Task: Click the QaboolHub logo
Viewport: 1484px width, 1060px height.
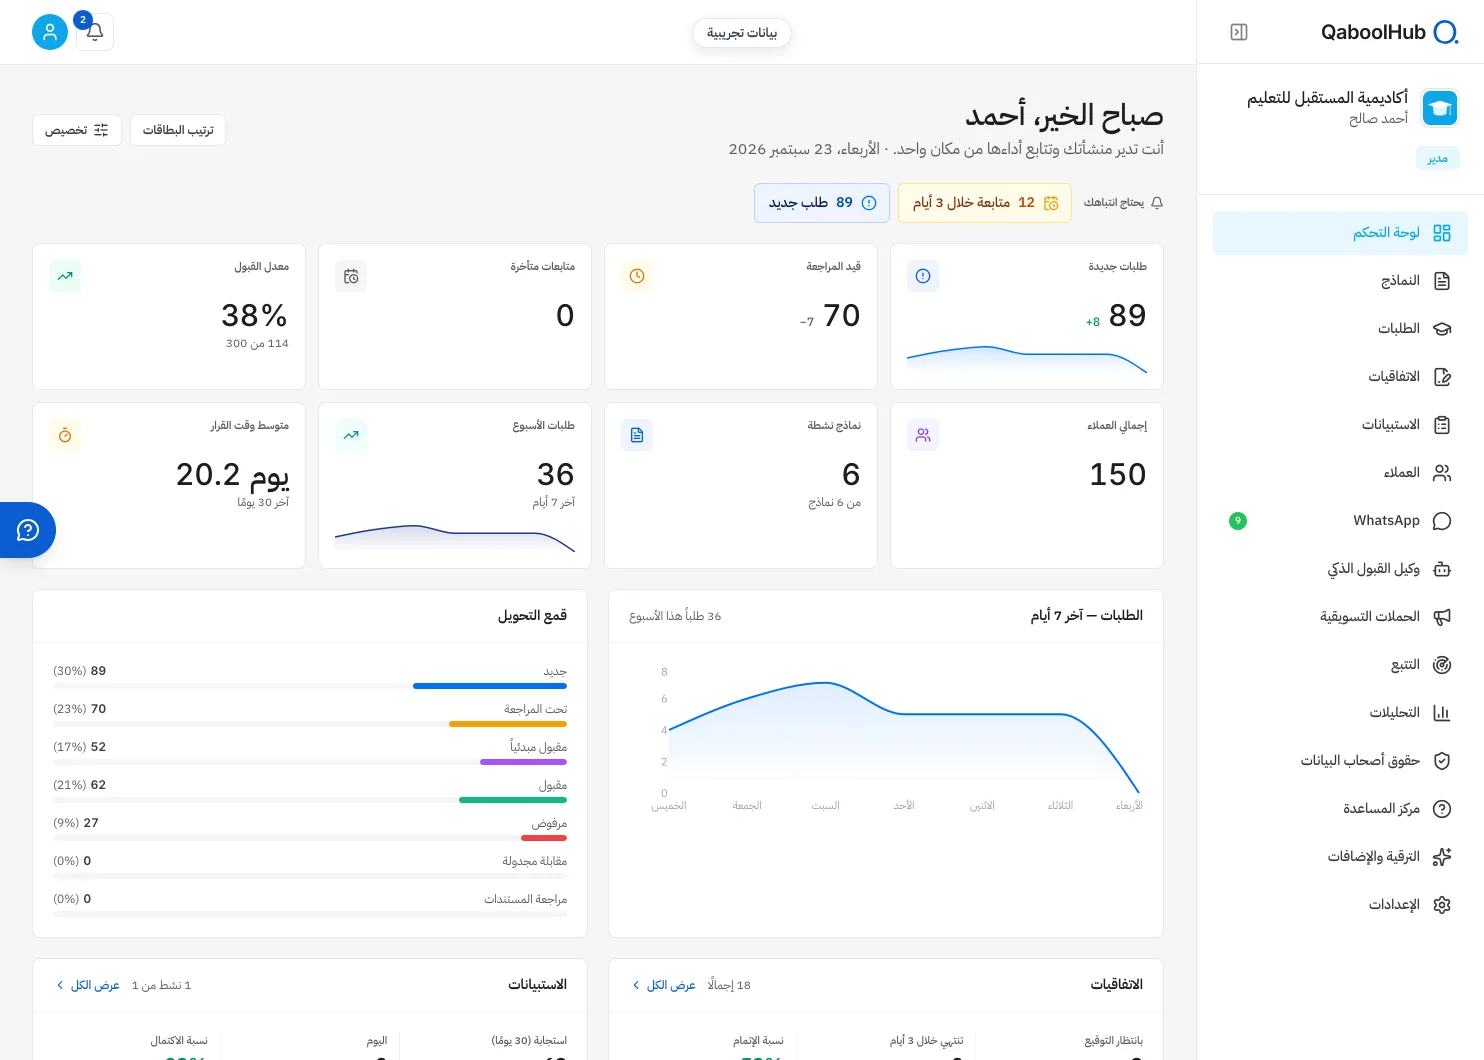Action: tap(1389, 32)
